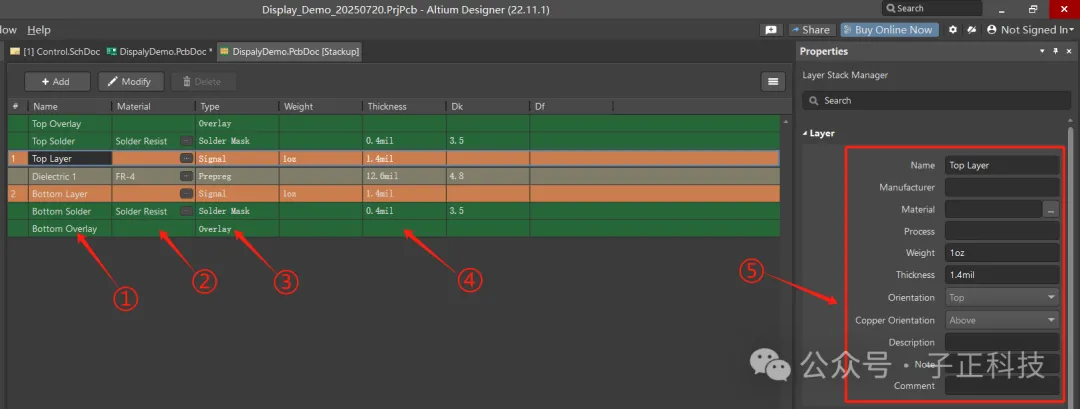Click the Name column header

70,107
